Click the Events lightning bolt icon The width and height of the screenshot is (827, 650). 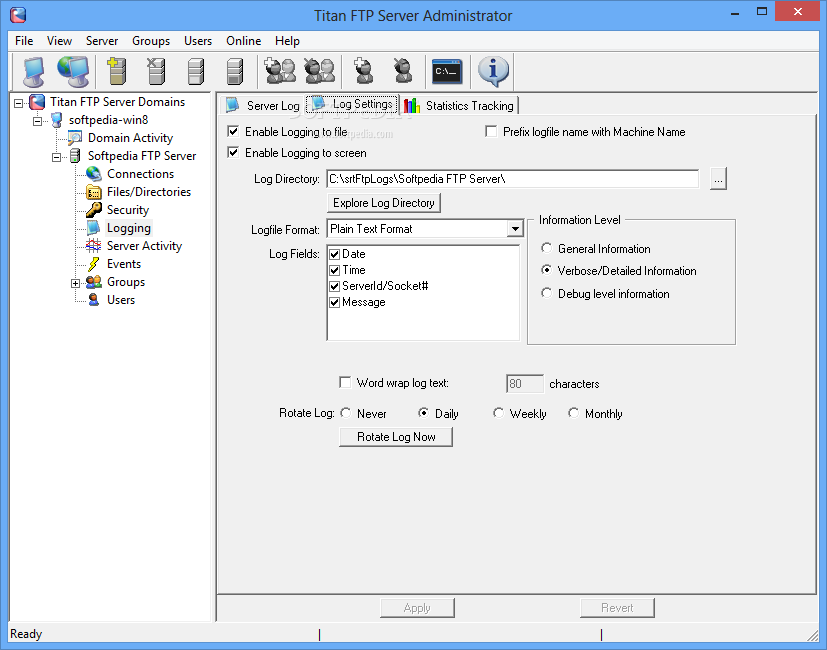point(93,263)
